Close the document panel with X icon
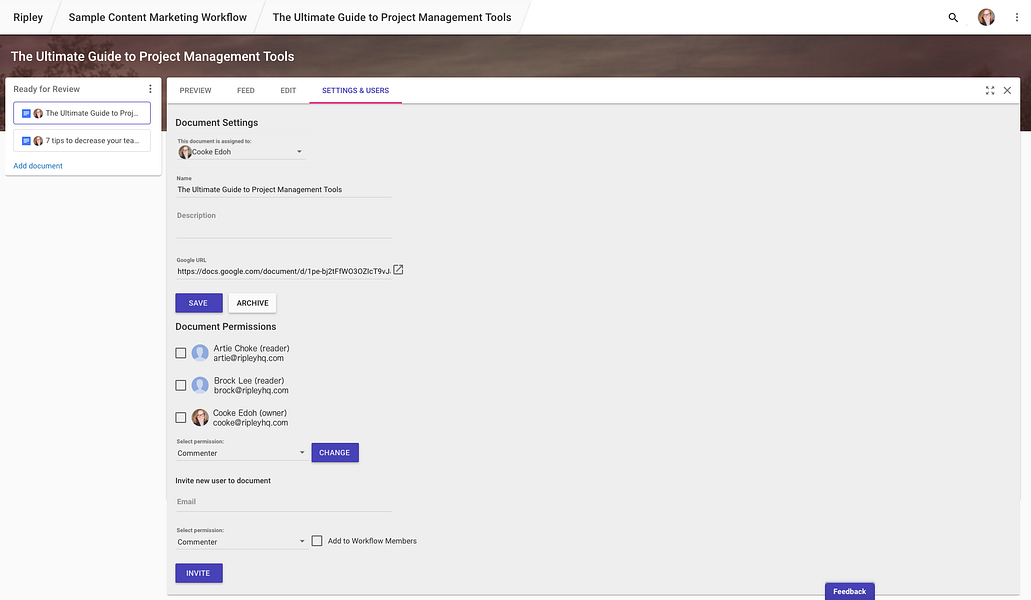The width and height of the screenshot is (1031, 600). (1007, 91)
